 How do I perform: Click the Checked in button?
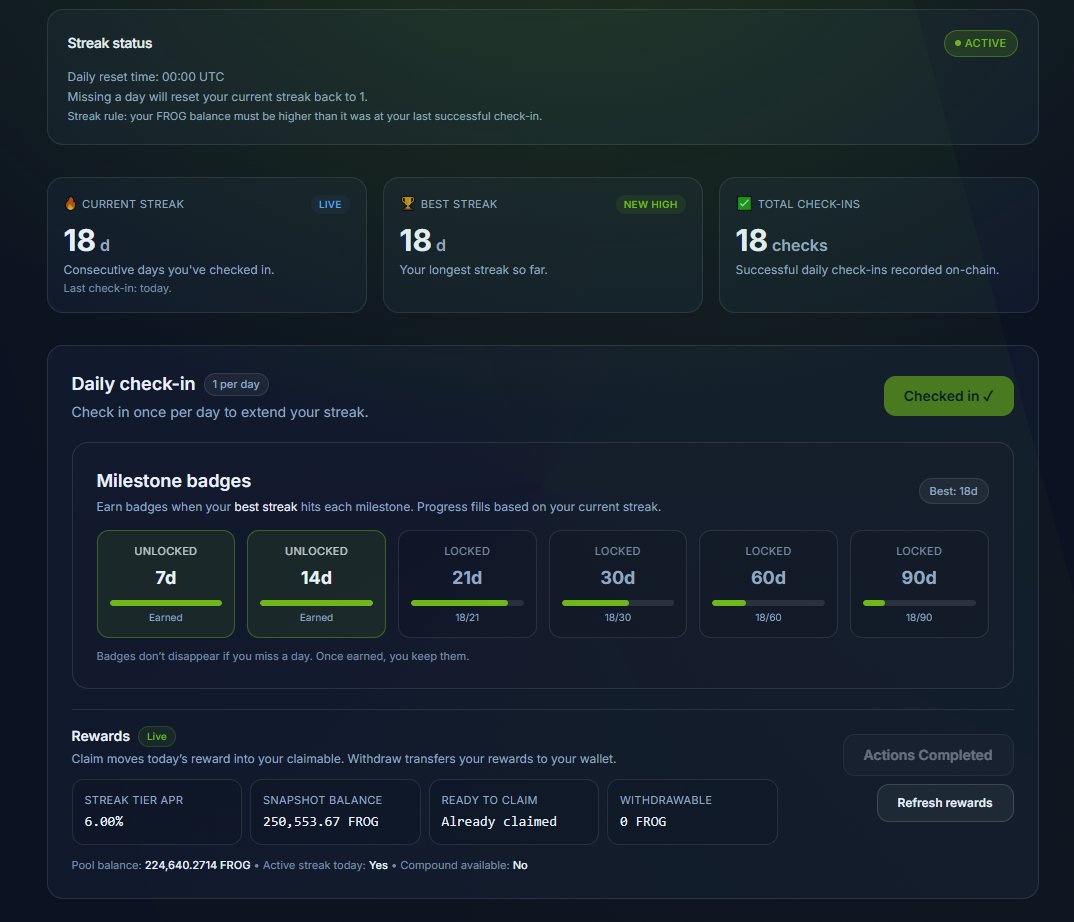(949, 396)
